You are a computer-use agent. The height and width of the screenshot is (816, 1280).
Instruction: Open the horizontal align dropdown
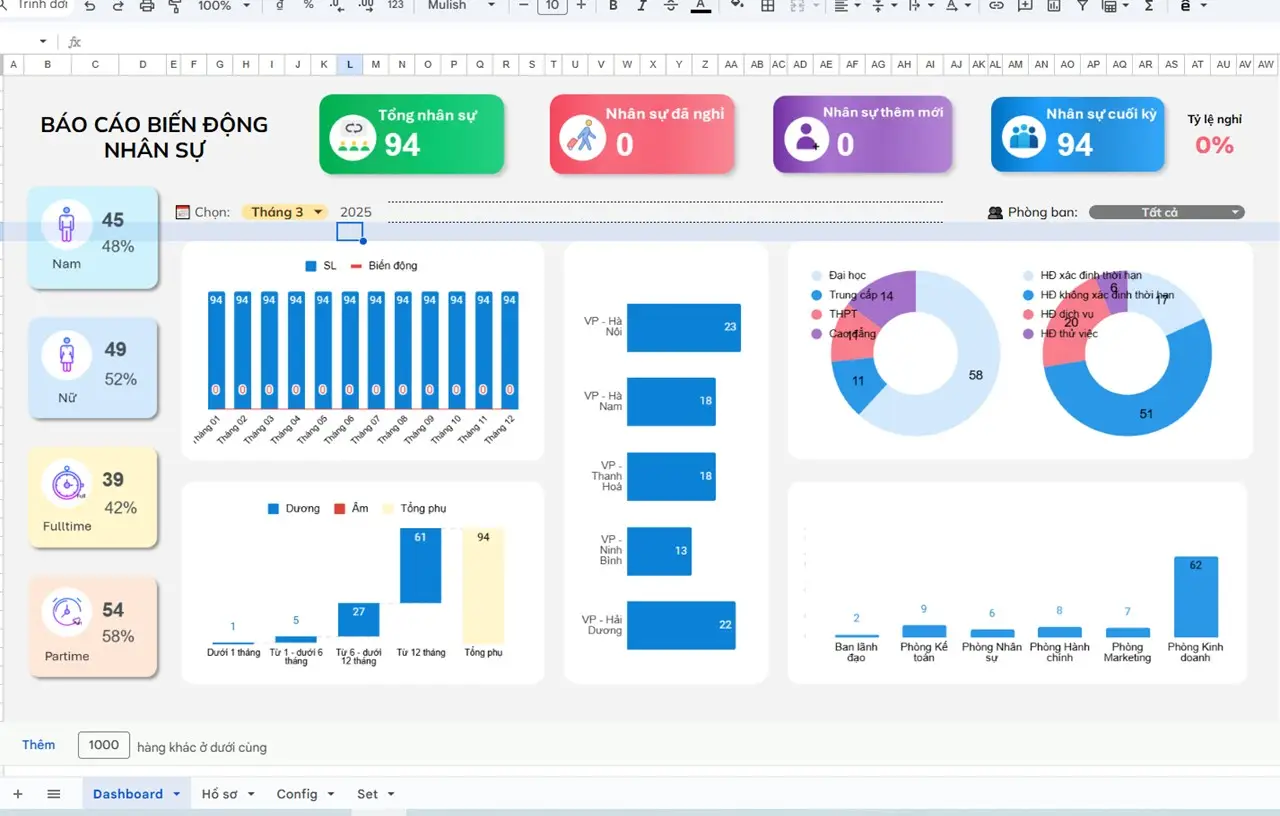846,6
